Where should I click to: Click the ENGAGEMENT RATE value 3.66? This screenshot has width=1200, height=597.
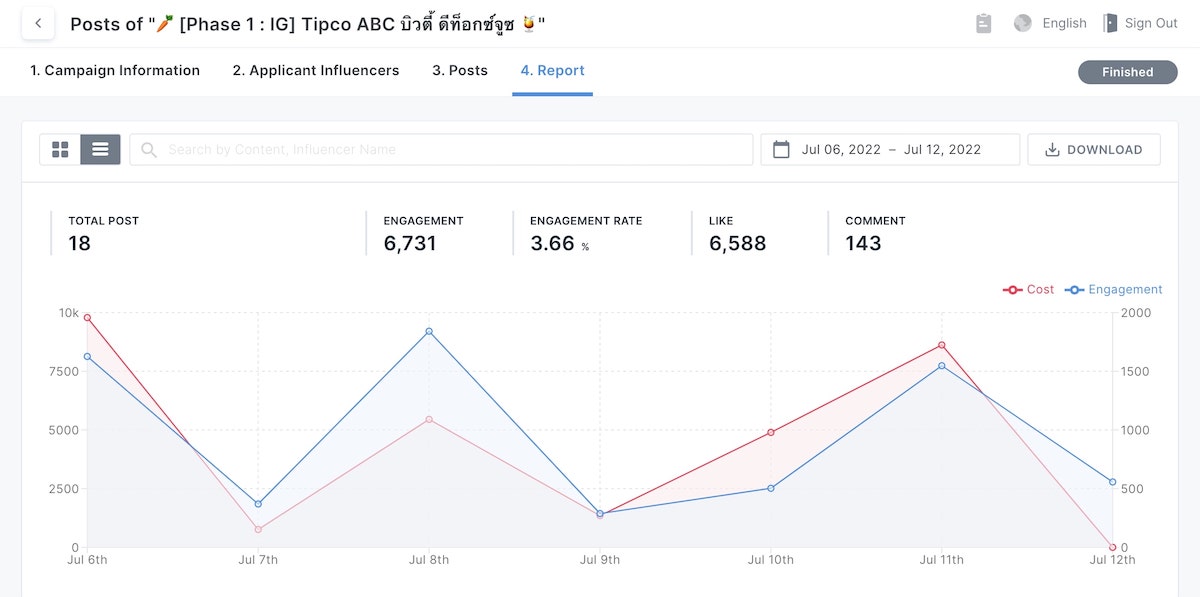coord(552,243)
